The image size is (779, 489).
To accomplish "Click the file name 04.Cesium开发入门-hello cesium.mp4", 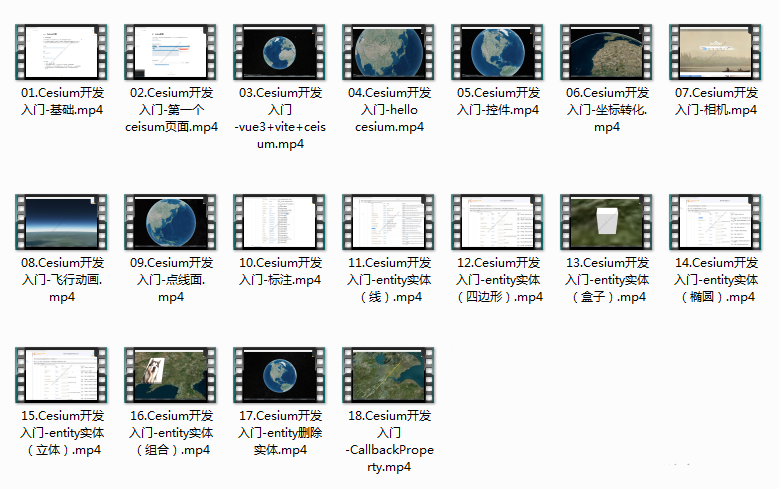I will pos(390,110).
